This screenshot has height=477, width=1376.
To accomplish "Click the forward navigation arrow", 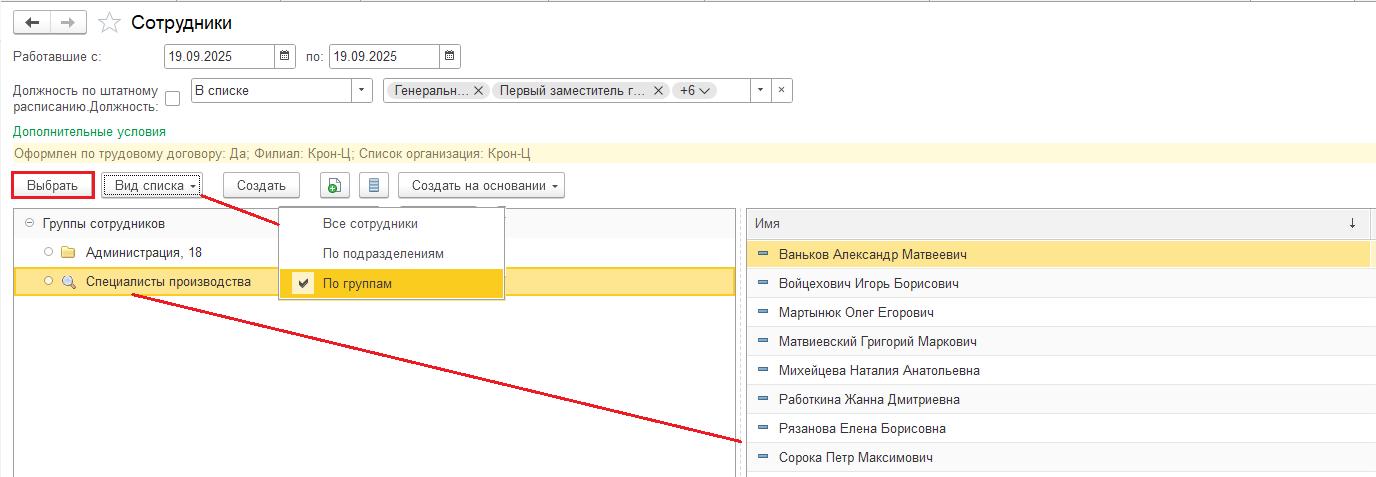I will [68, 22].
